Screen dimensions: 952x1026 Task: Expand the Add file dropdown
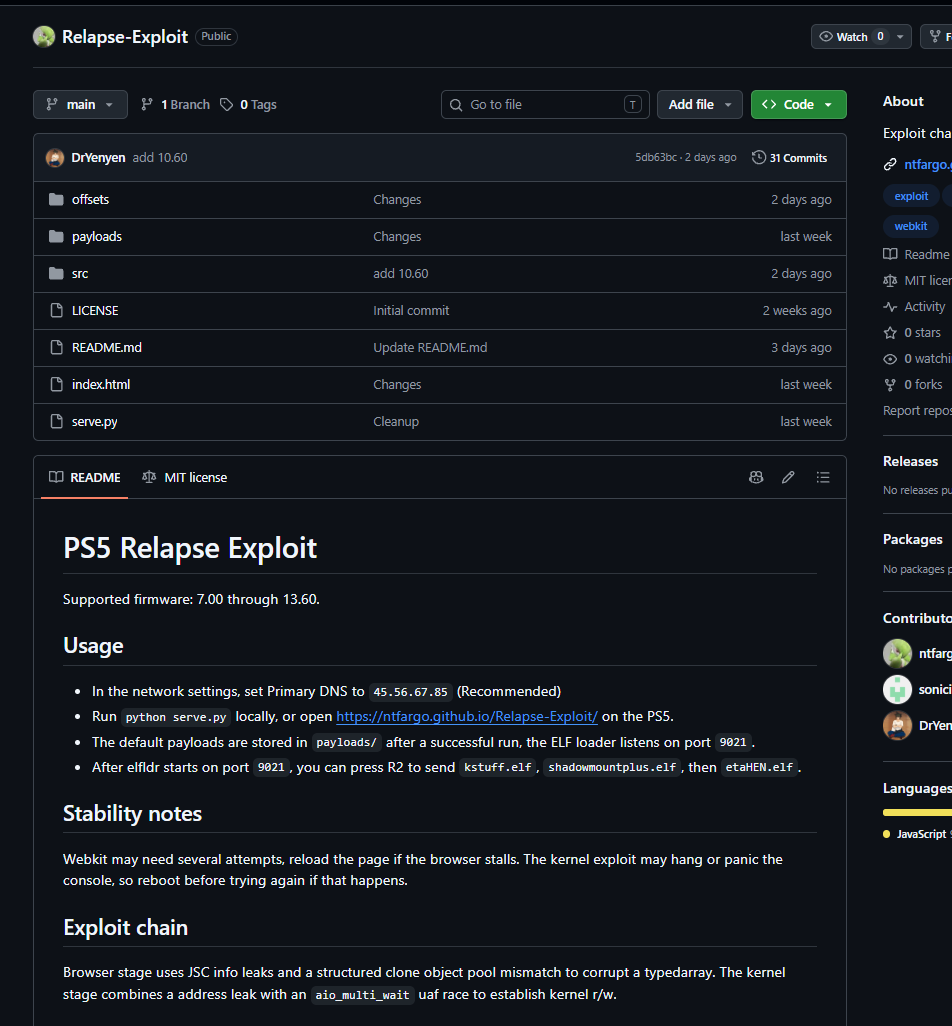pyautogui.click(x=699, y=105)
